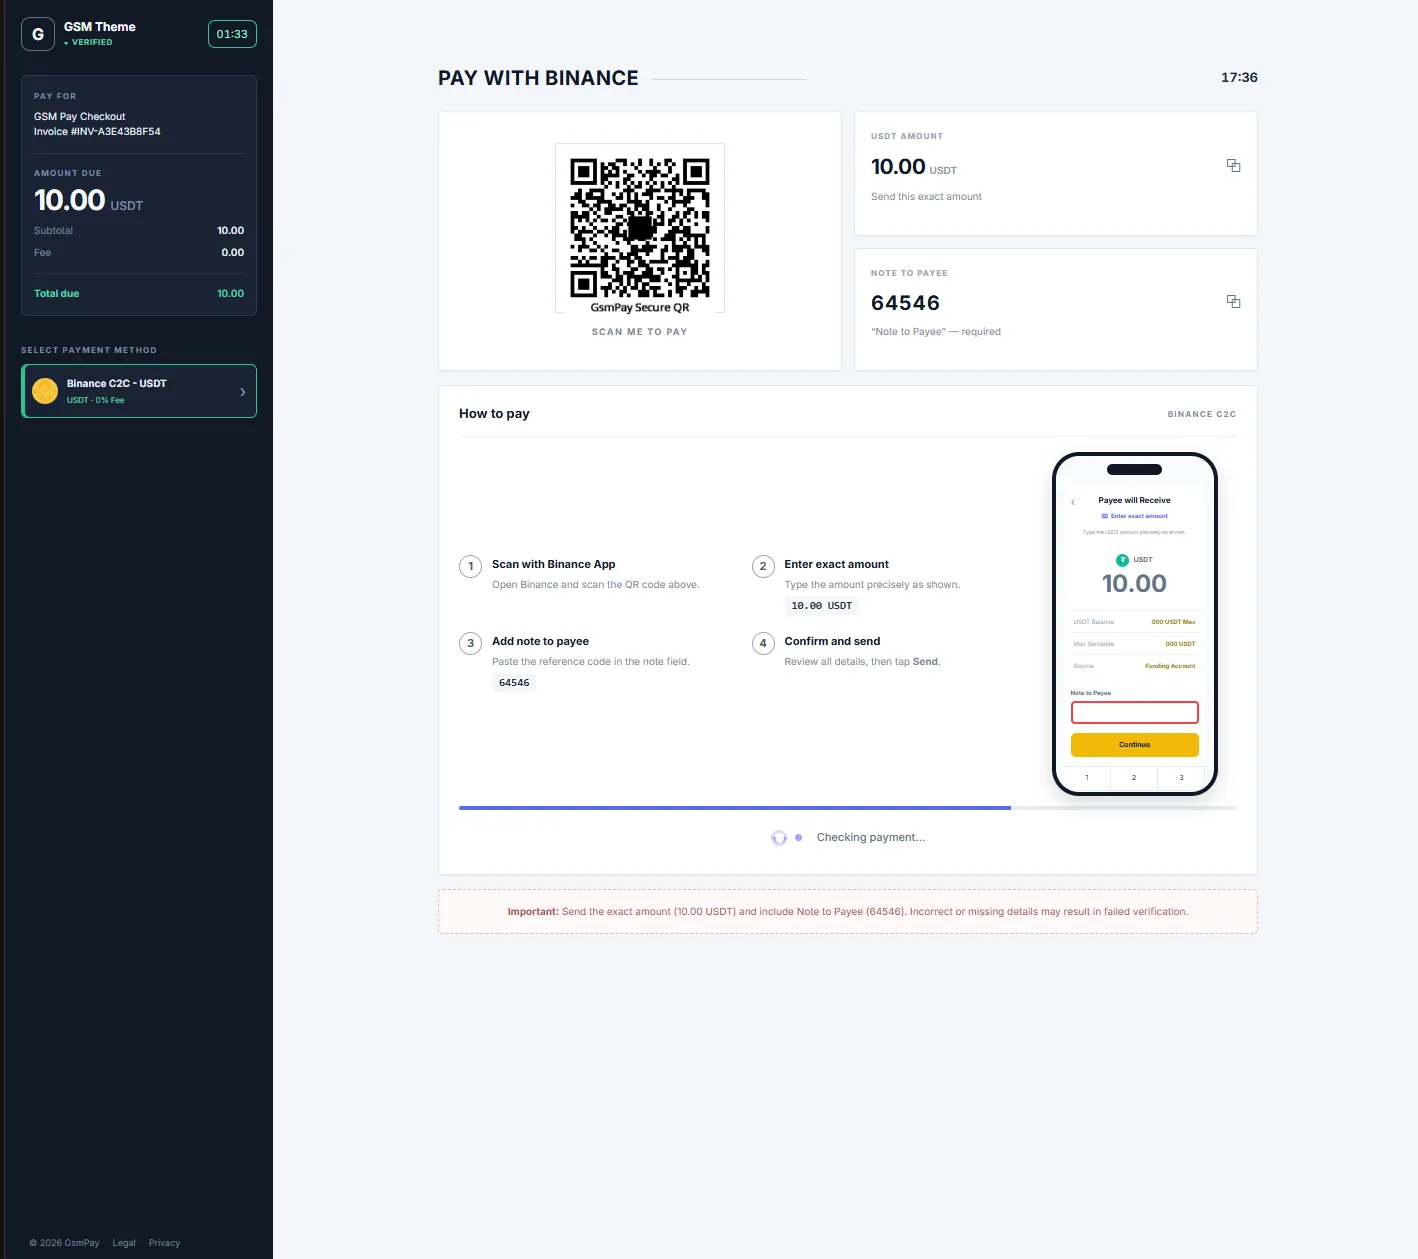Click the back arrow in phone mockup

[x=1073, y=502]
